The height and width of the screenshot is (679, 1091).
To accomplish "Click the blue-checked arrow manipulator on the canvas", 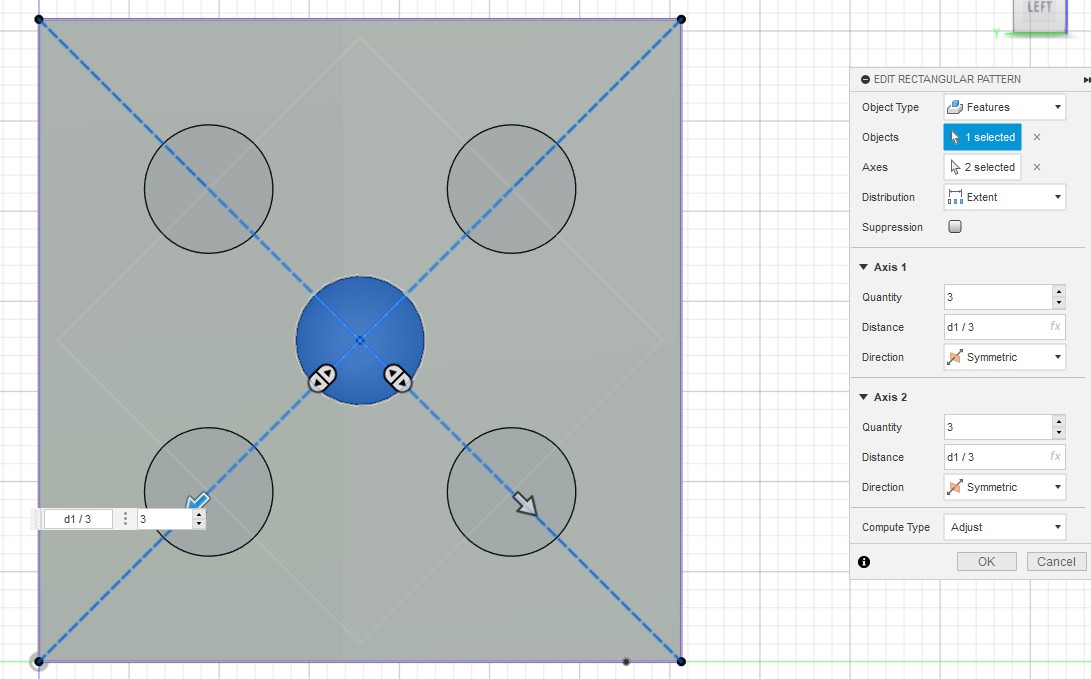I will coord(197,501).
